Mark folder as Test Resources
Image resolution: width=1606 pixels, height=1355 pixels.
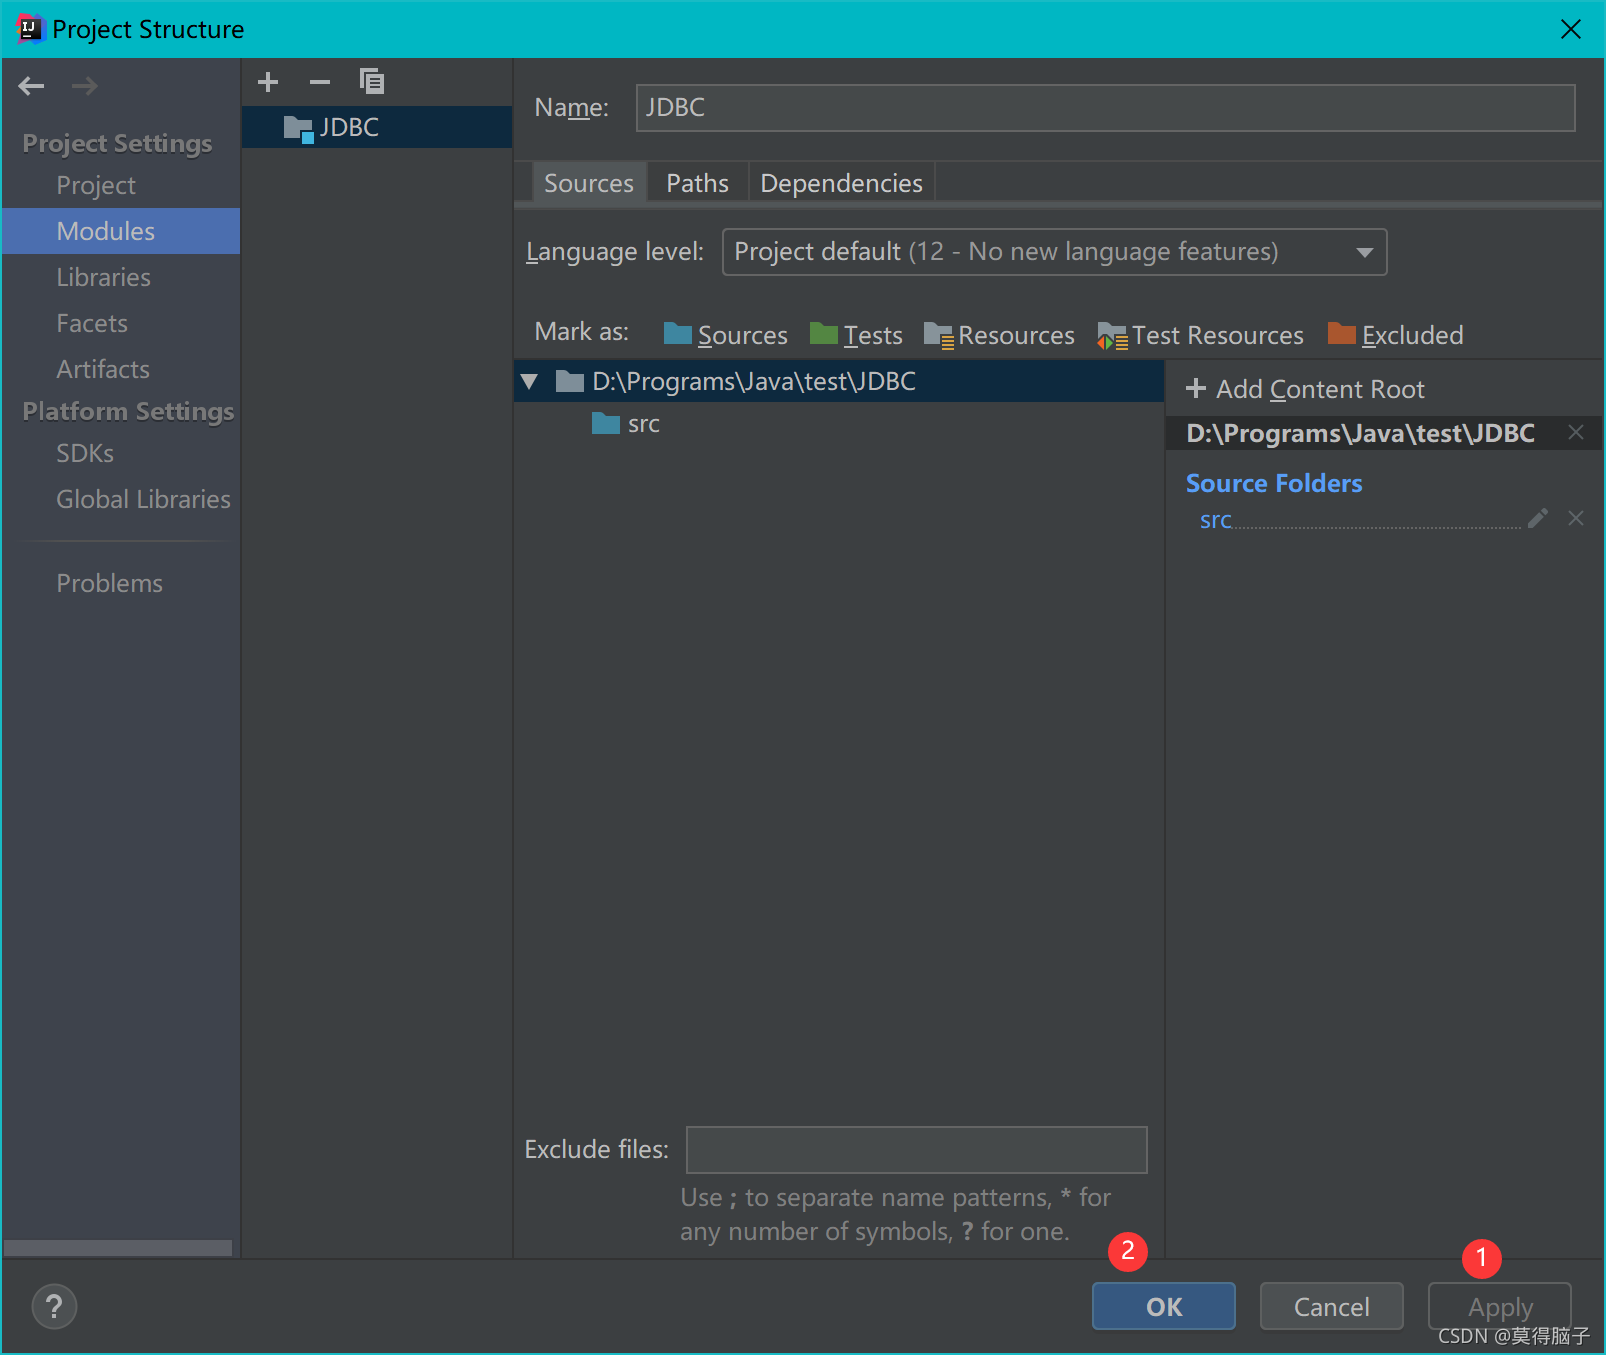[1200, 335]
